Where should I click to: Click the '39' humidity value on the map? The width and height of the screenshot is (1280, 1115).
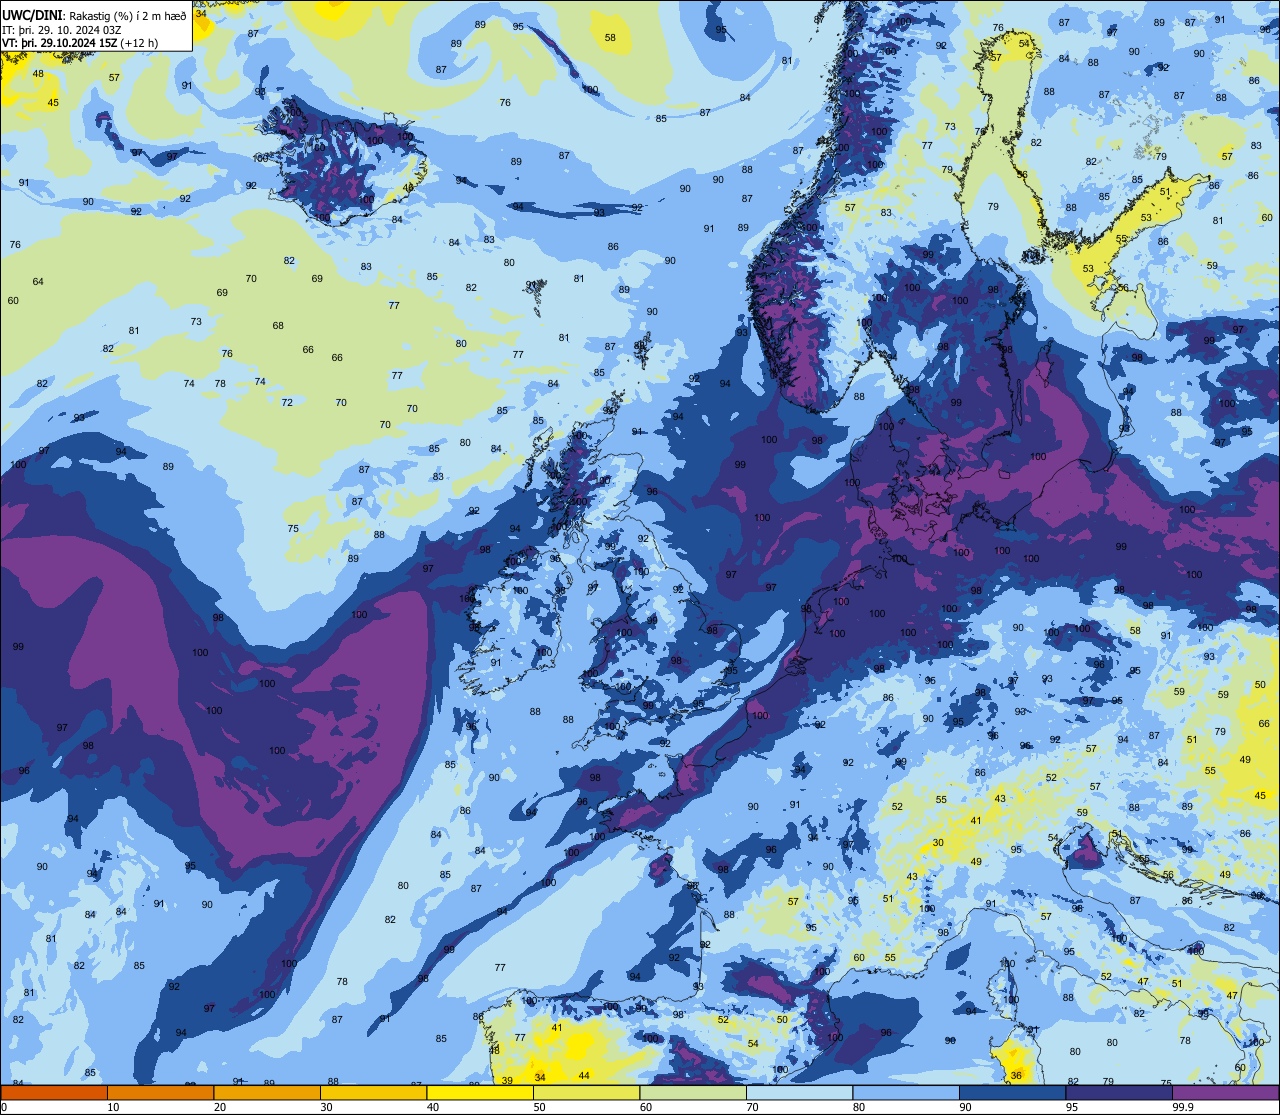507,1081
